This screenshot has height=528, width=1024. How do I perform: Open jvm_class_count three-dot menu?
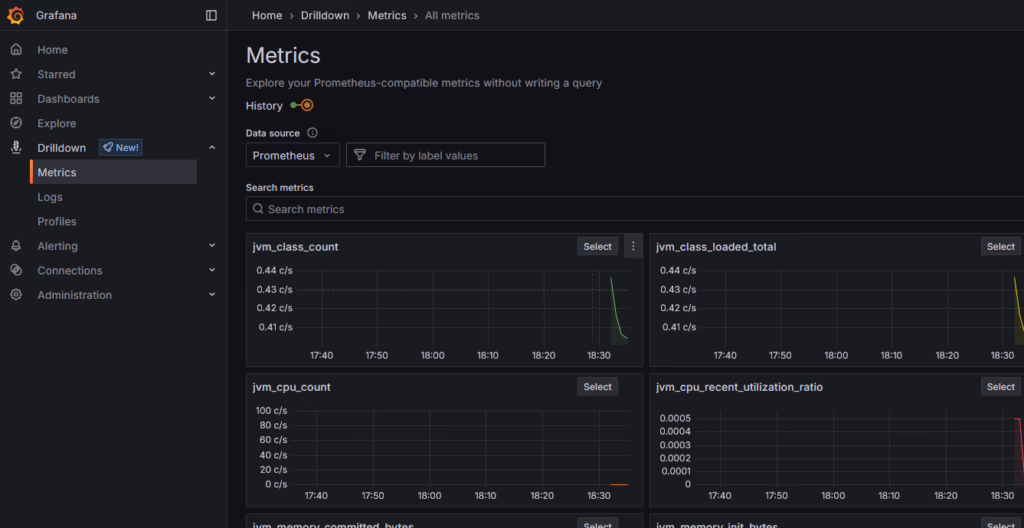tap(633, 246)
